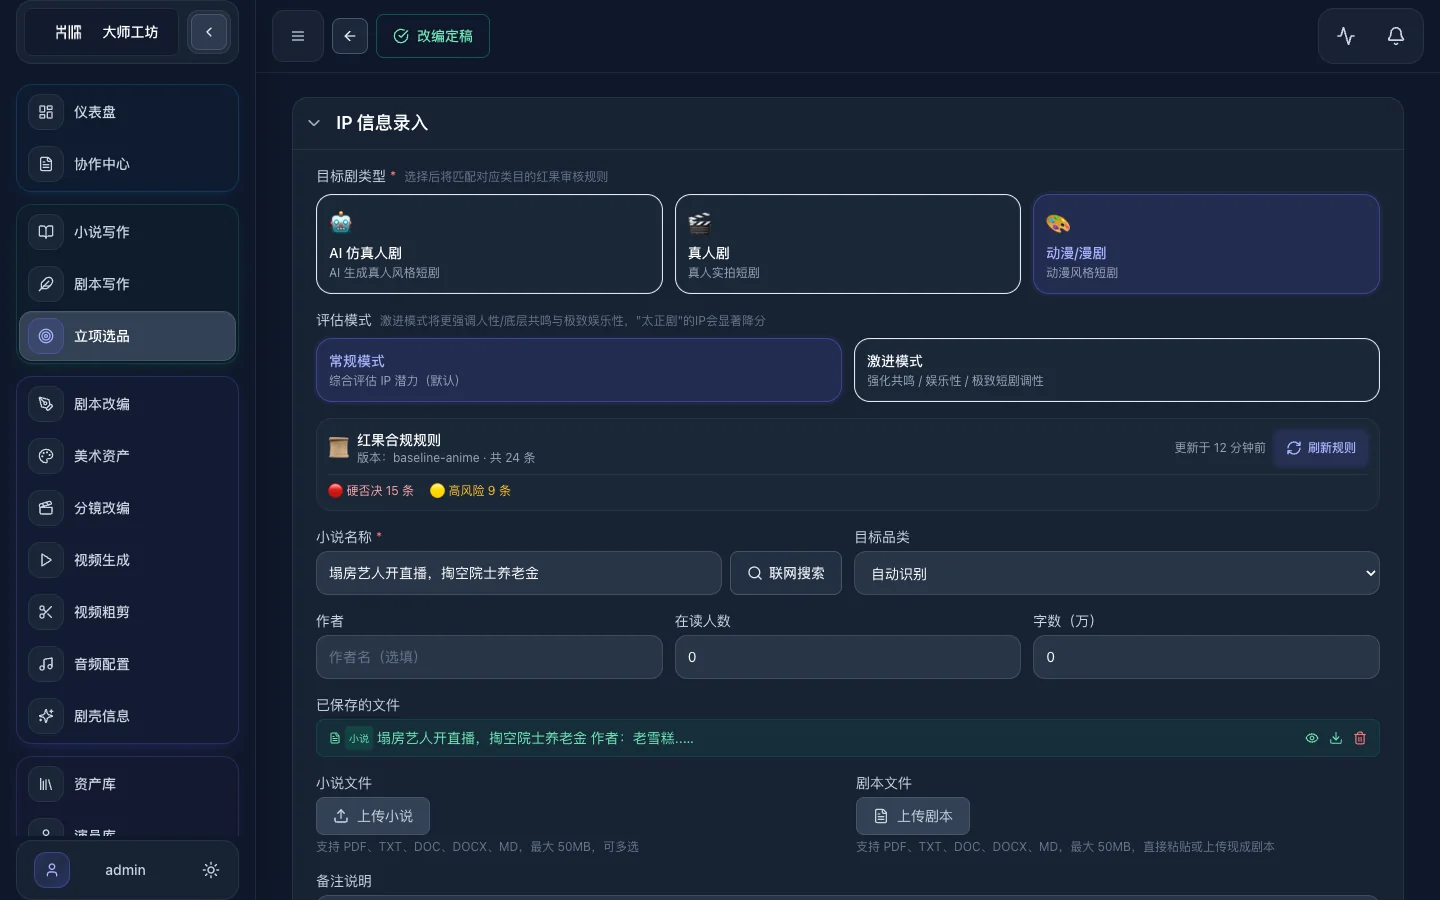Open the hamburger menu in the top bar
This screenshot has height=900, width=1440.
pos(298,36)
